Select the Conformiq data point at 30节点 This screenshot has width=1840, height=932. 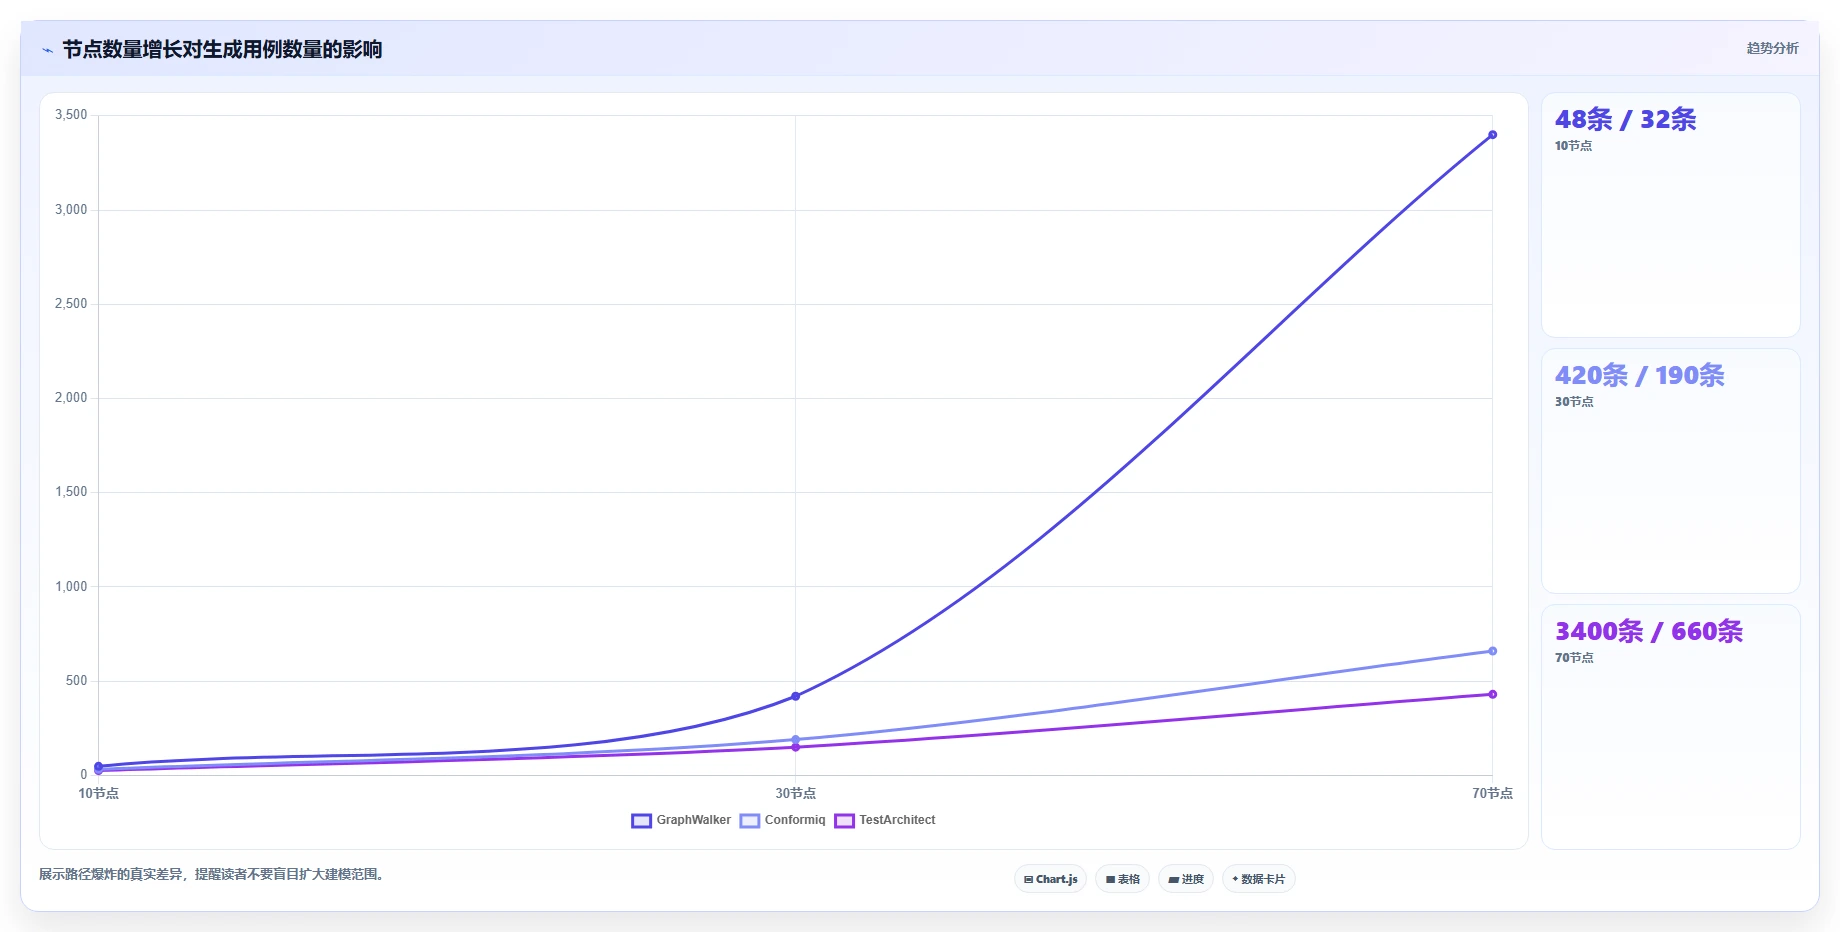(x=795, y=740)
